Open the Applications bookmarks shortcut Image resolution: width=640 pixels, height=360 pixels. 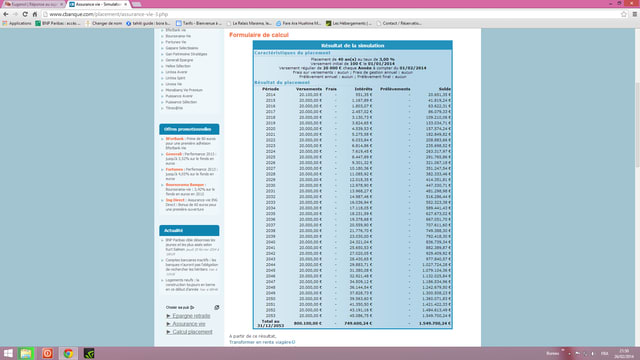17,23
